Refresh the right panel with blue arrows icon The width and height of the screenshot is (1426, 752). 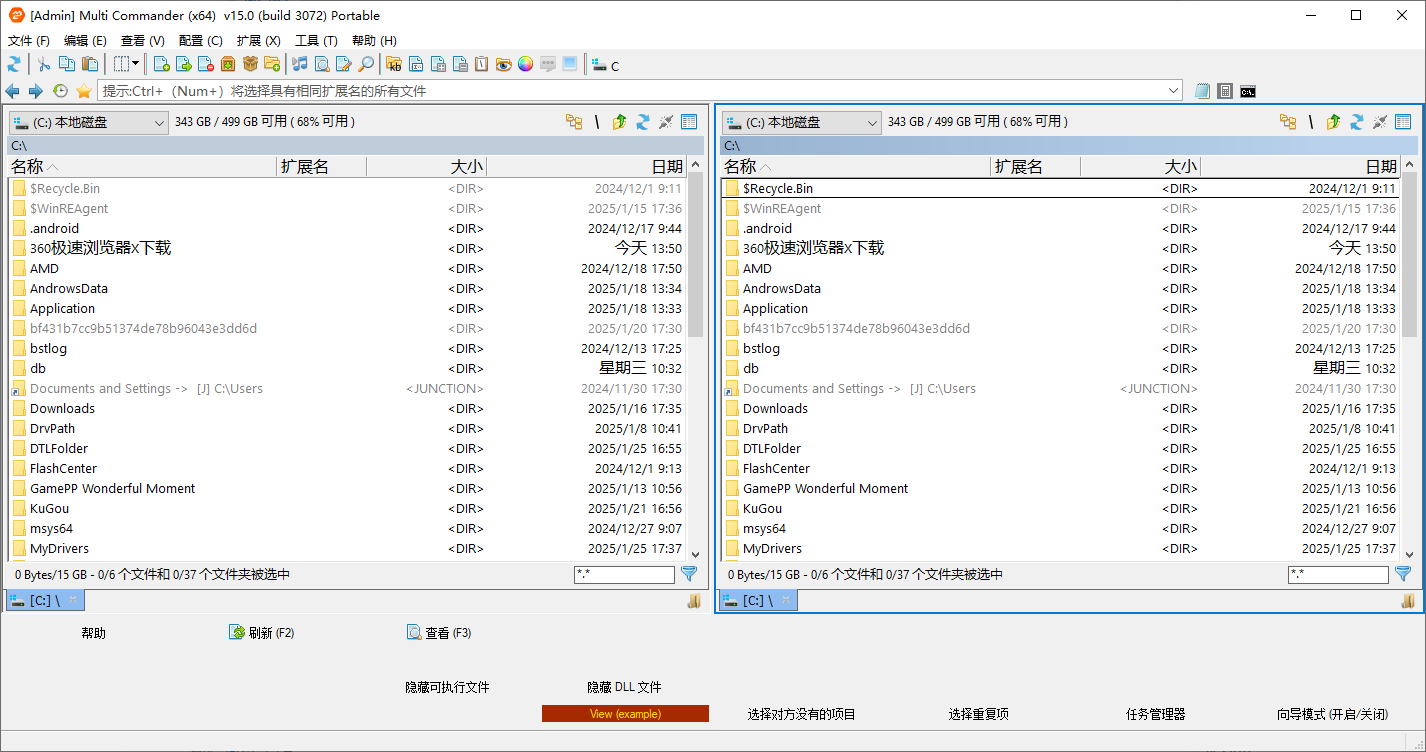(x=1356, y=121)
